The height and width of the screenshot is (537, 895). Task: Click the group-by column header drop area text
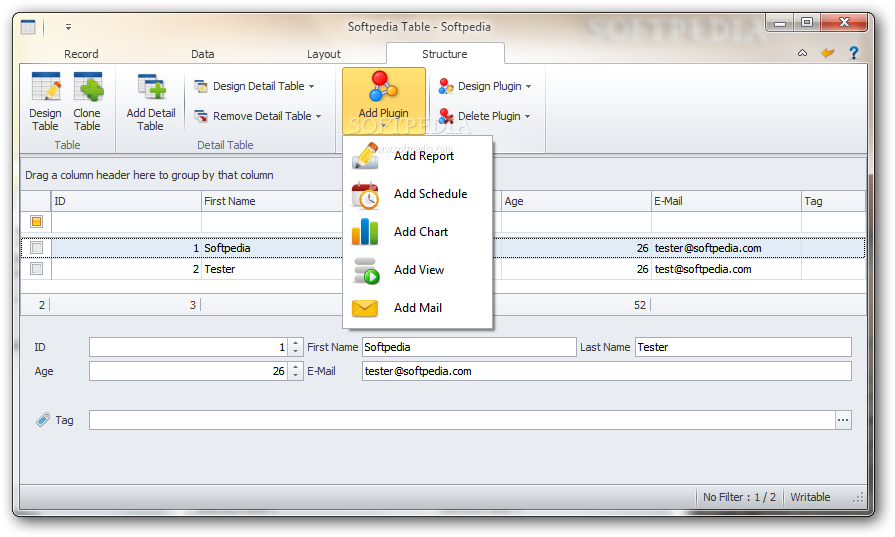pos(149,175)
